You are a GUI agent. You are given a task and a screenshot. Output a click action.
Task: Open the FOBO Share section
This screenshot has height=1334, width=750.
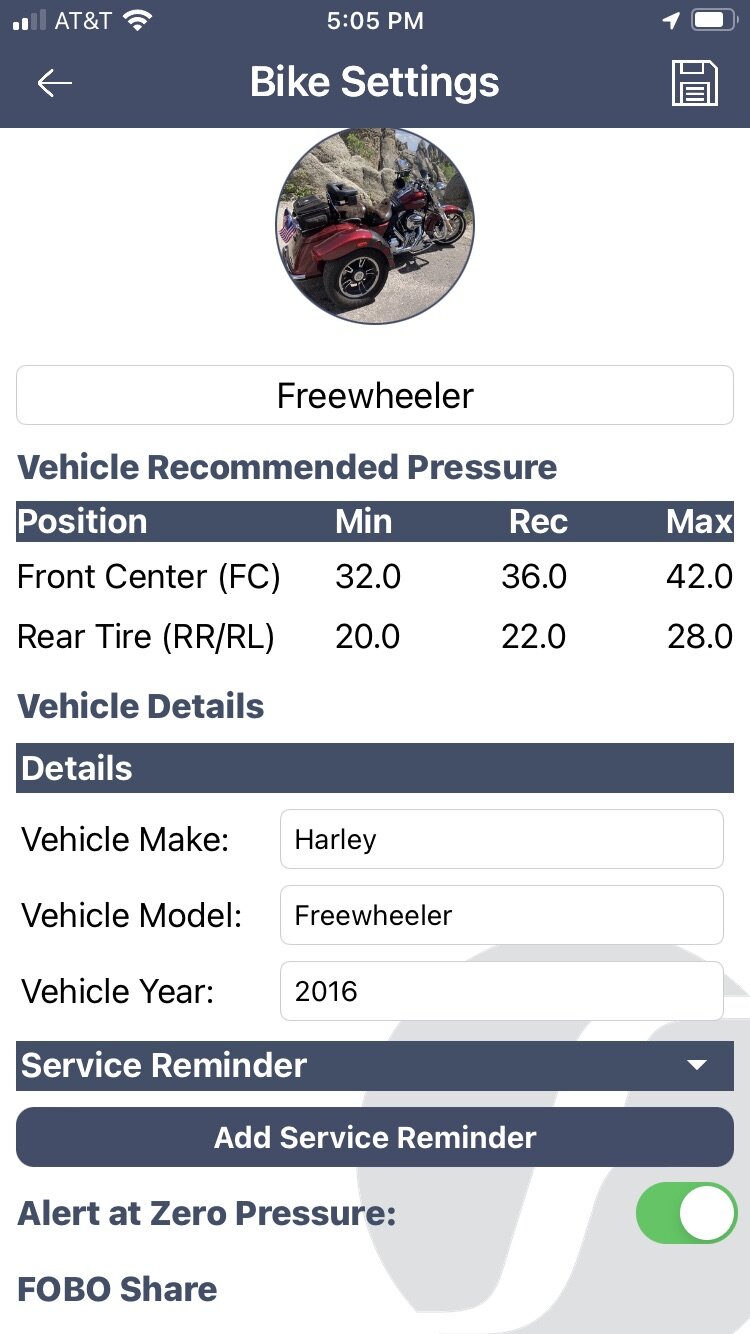pos(117,1289)
